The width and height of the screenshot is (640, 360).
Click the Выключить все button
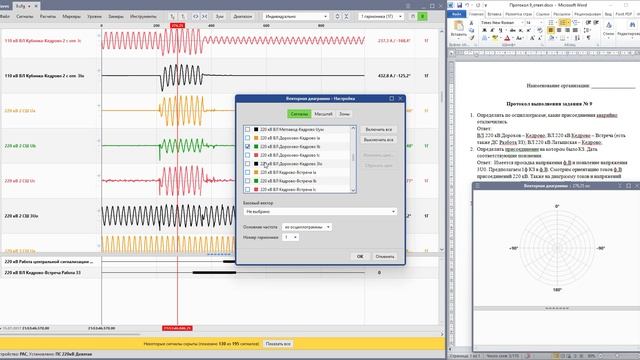point(378,140)
